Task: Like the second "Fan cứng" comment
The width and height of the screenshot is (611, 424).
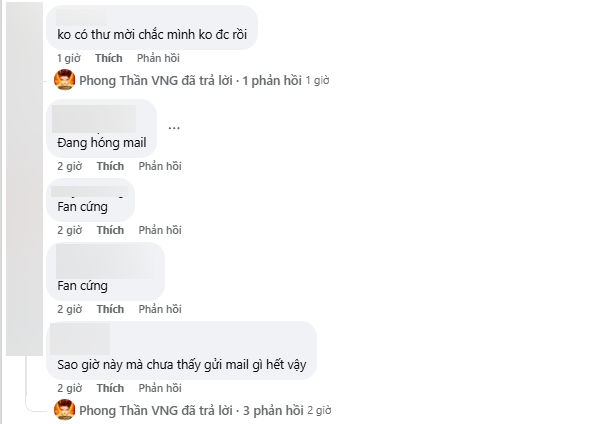Action: pos(110,309)
